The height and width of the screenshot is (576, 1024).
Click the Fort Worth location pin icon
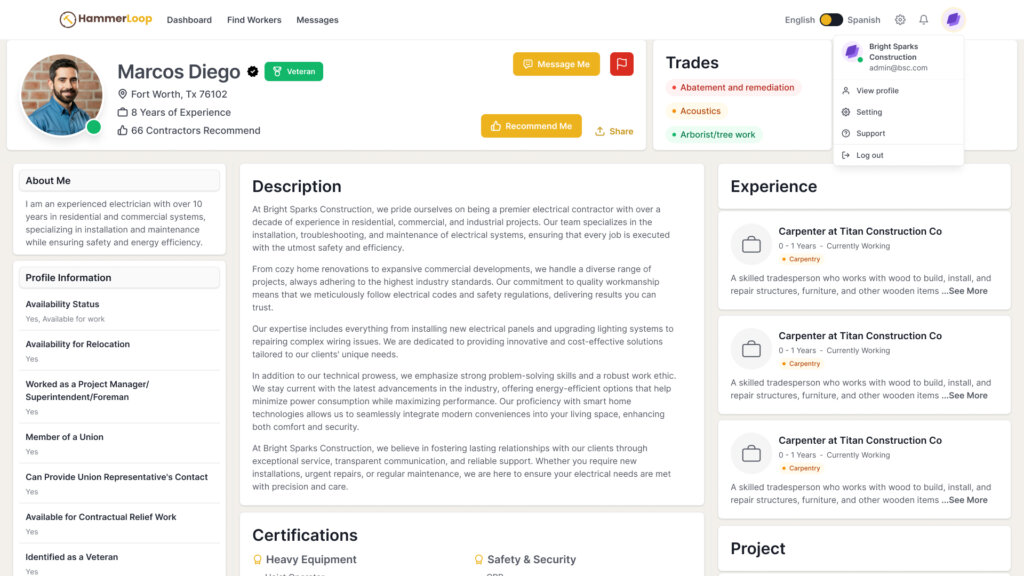(123, 95)
